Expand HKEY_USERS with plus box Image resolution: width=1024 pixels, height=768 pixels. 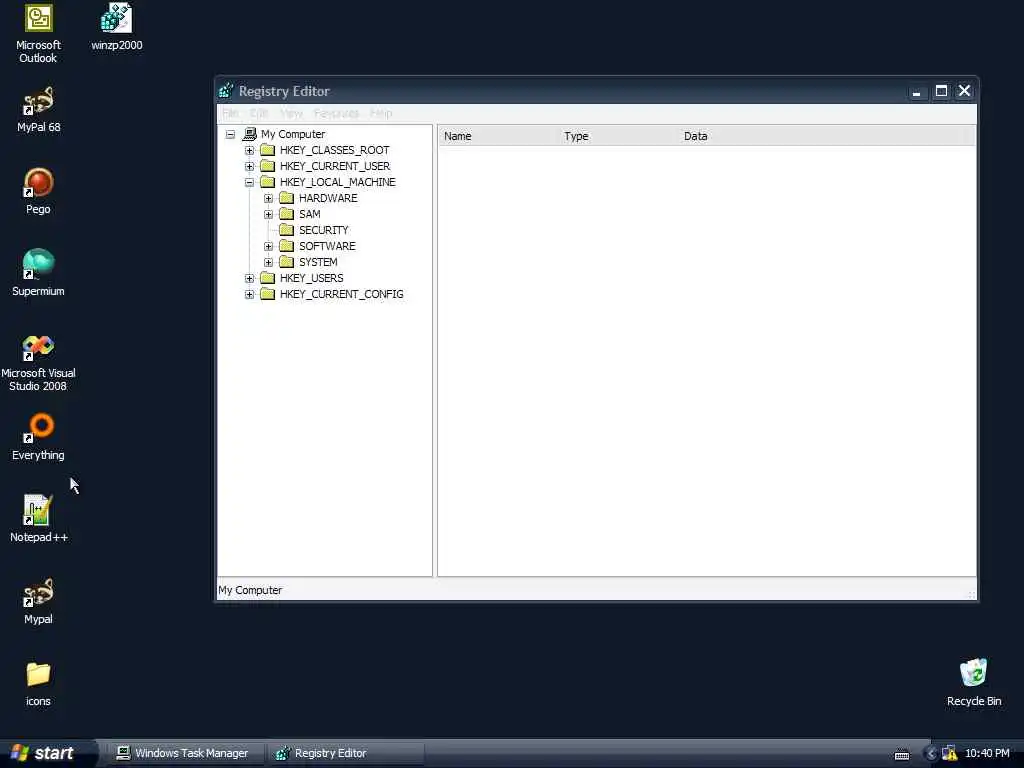click(x=249, y=278)
